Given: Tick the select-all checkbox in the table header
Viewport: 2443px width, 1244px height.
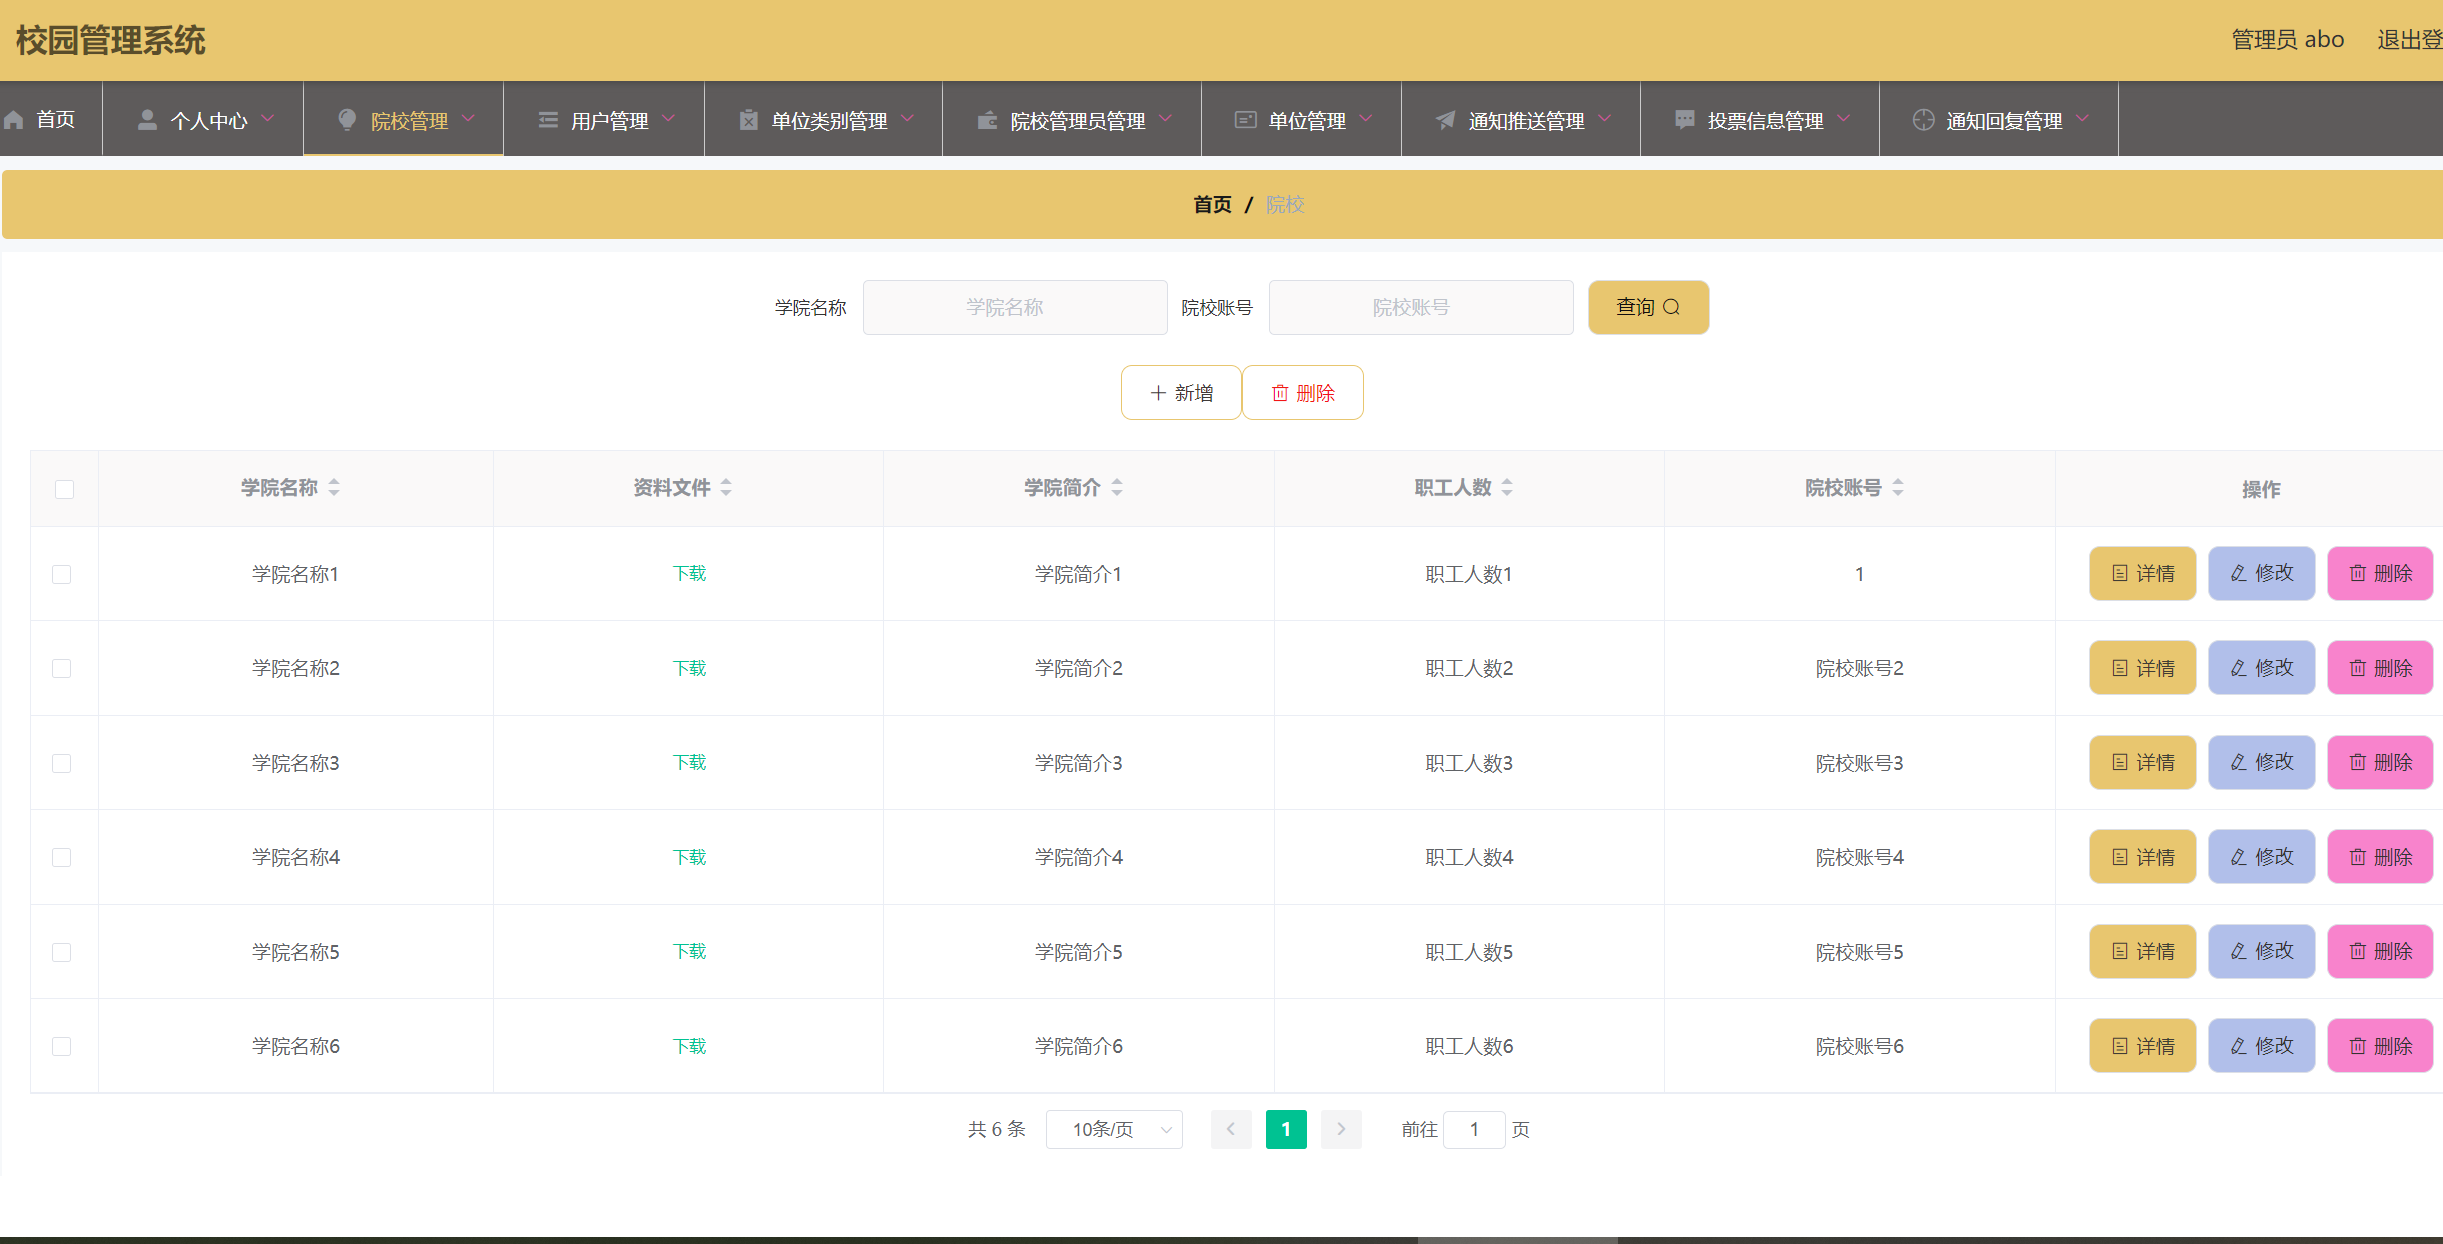Looking at the screenshot, I should [64, 489].
